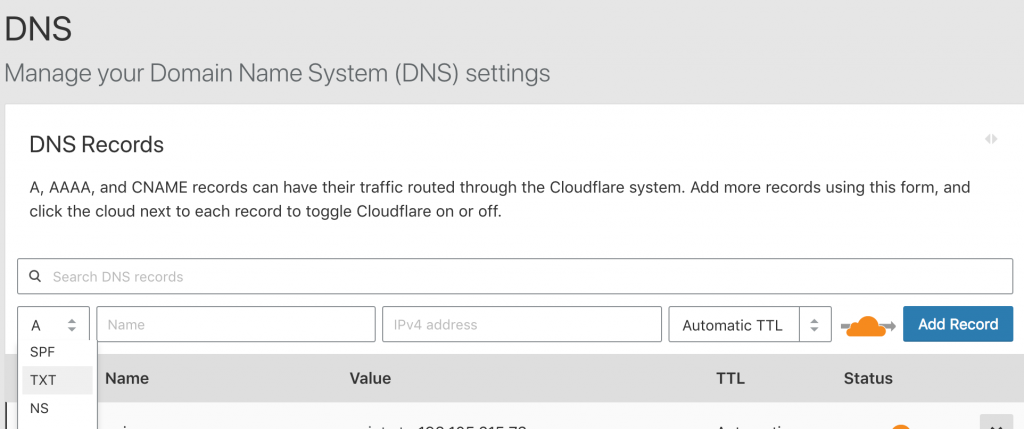Viewport: 1024px width, 429px height.
Task: Pick NS from the record type list
Action: [x=57, y=409]
